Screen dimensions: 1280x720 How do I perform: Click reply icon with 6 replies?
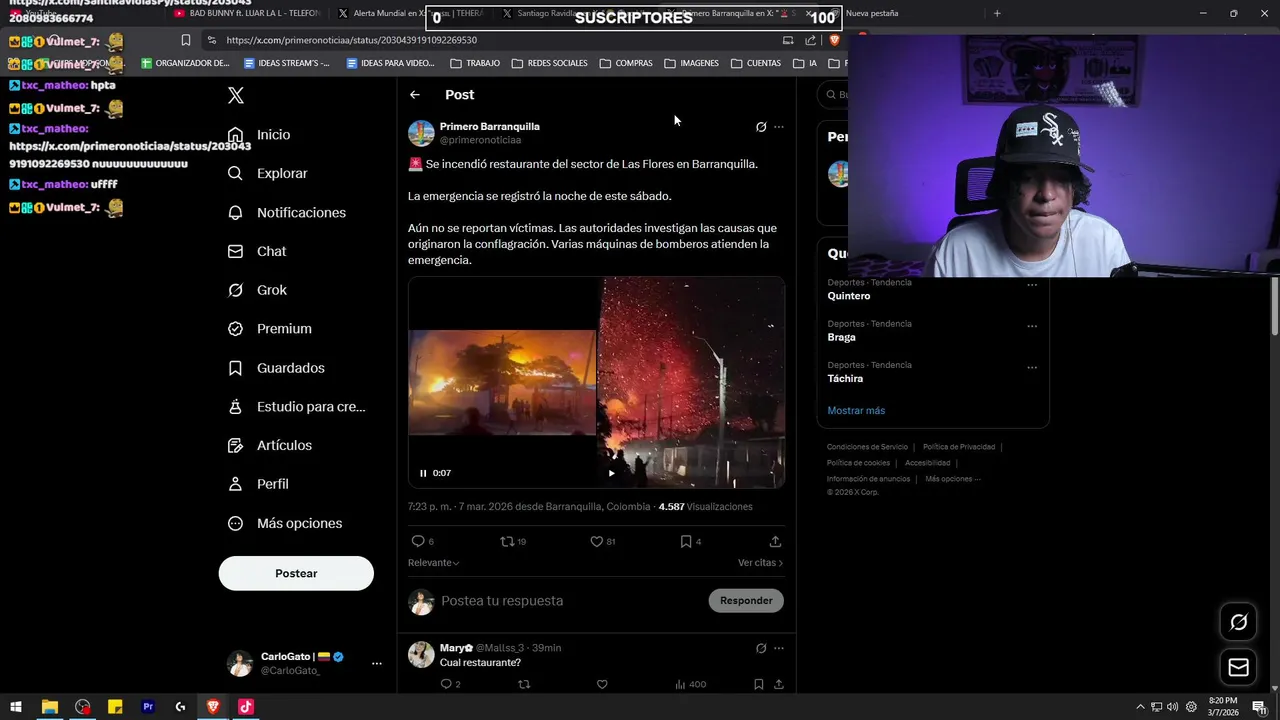click(423, 542)
